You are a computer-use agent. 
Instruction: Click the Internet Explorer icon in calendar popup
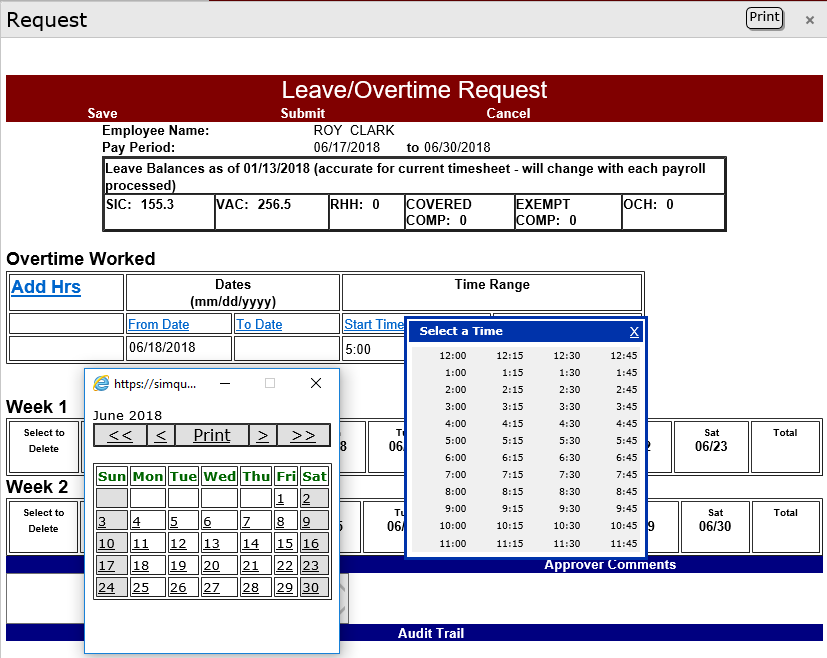coord(101,383)
